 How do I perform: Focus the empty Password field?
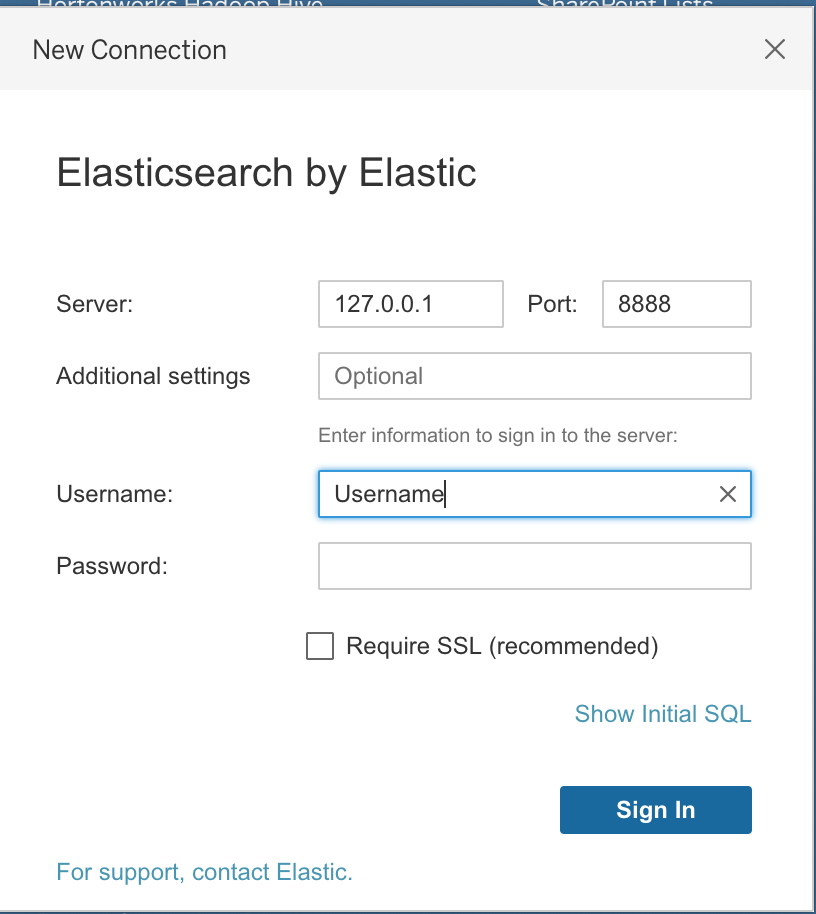click(534, 566)
